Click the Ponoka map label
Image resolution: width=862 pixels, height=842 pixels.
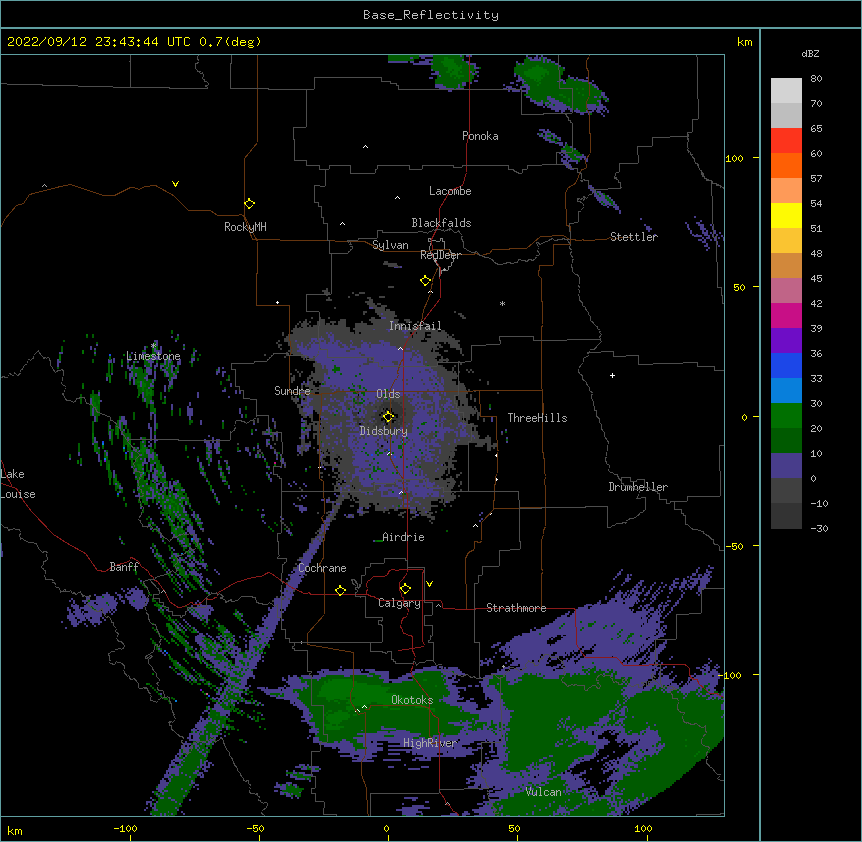coord(480,136)
